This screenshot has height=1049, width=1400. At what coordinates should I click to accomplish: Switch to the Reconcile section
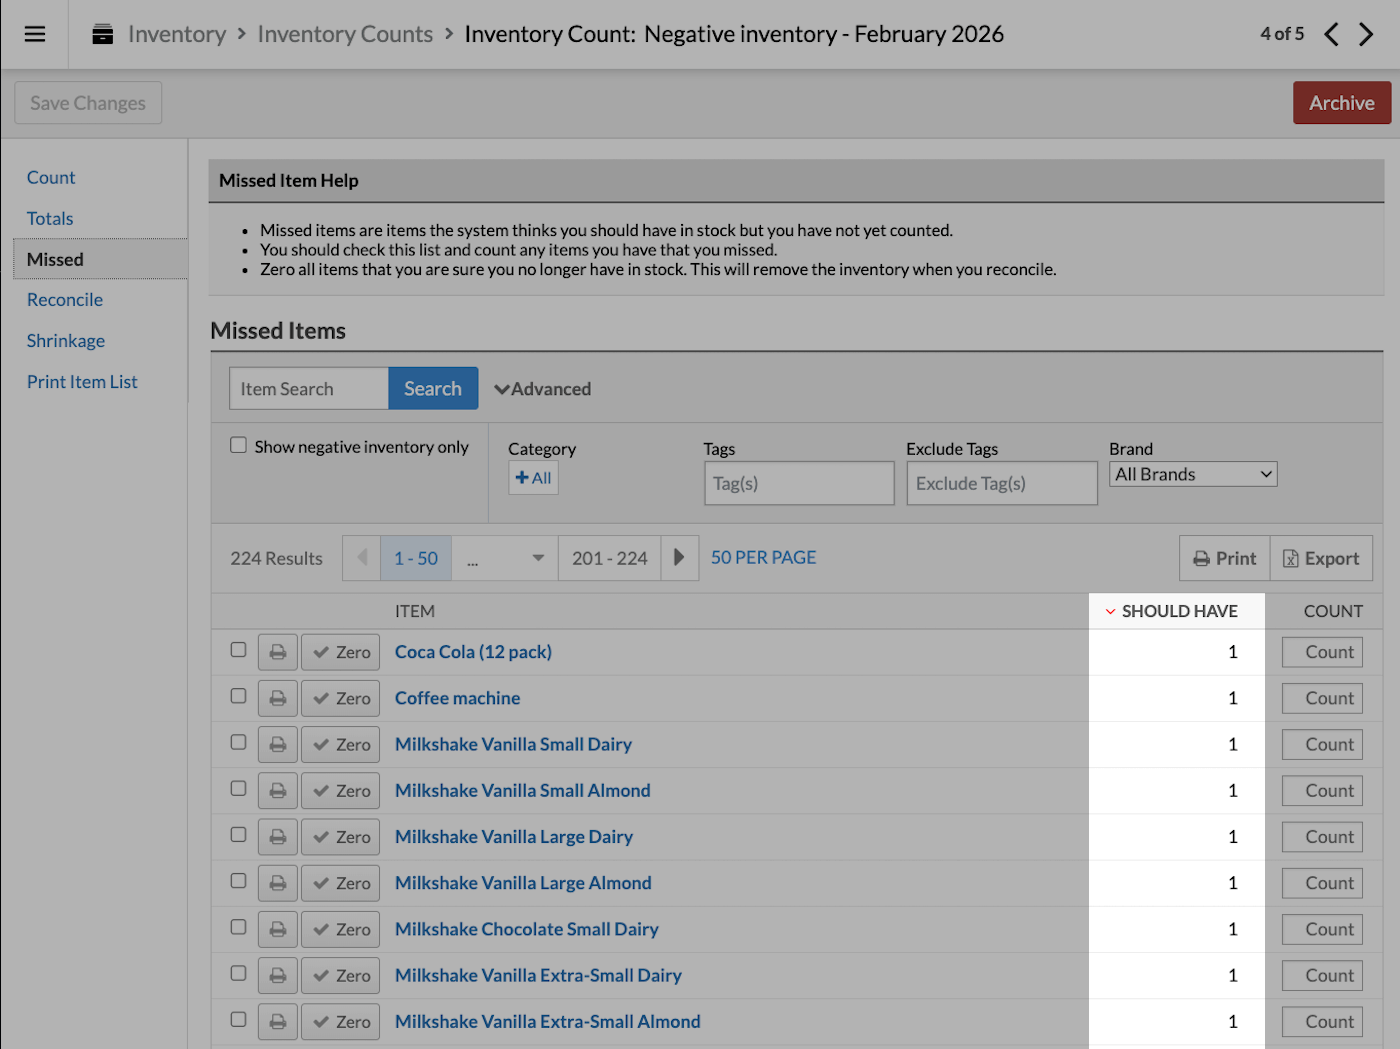[x=64, y=299]
